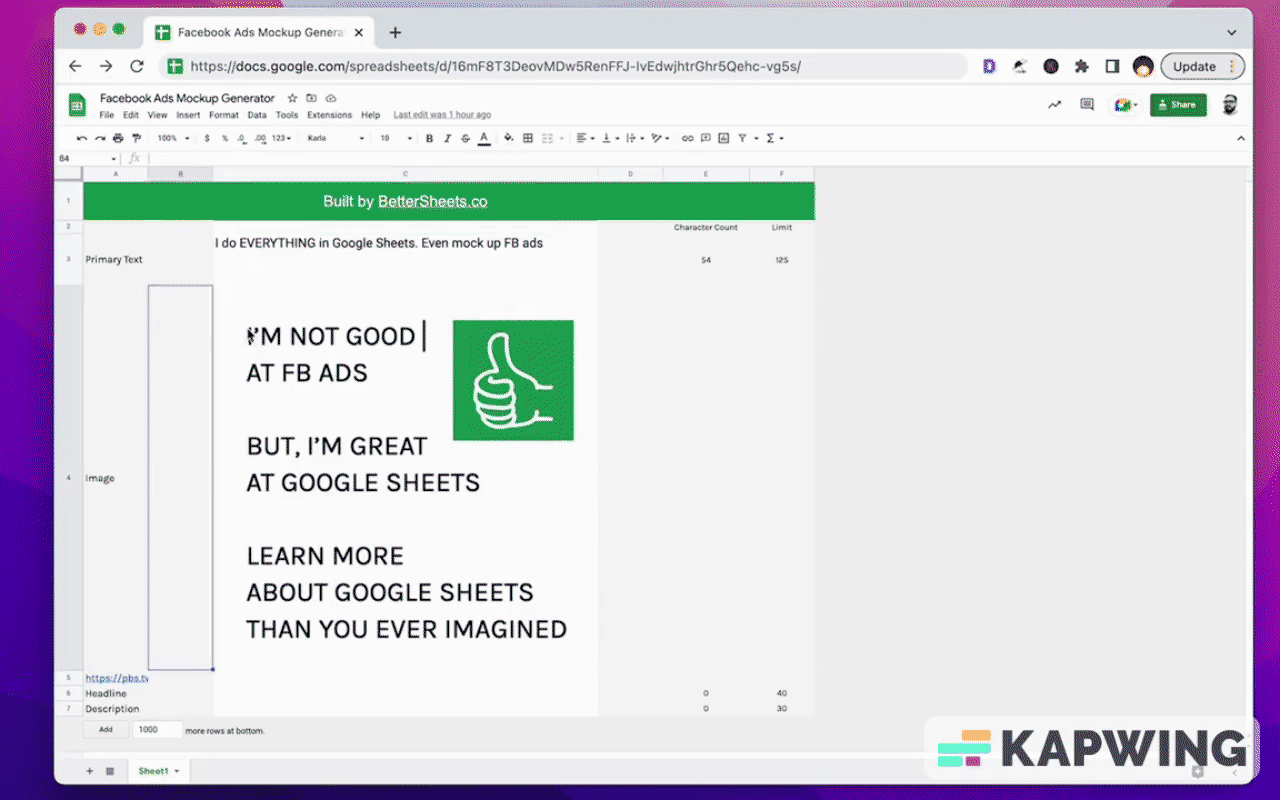The height and width of the screenshot is (800, 1280).
Task: Open the Data menu
Action: (257, 115)
